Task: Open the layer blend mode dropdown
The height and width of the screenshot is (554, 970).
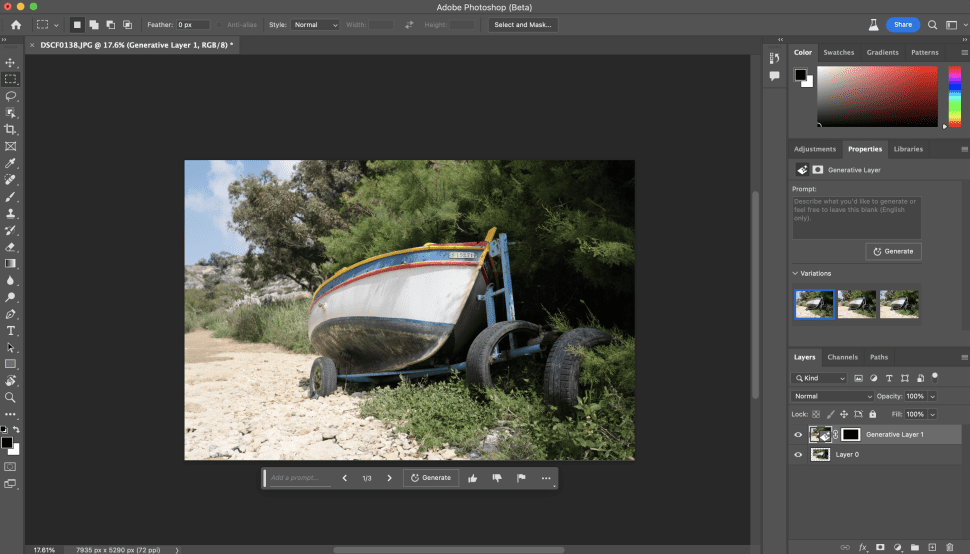Action: coord(832,396)
